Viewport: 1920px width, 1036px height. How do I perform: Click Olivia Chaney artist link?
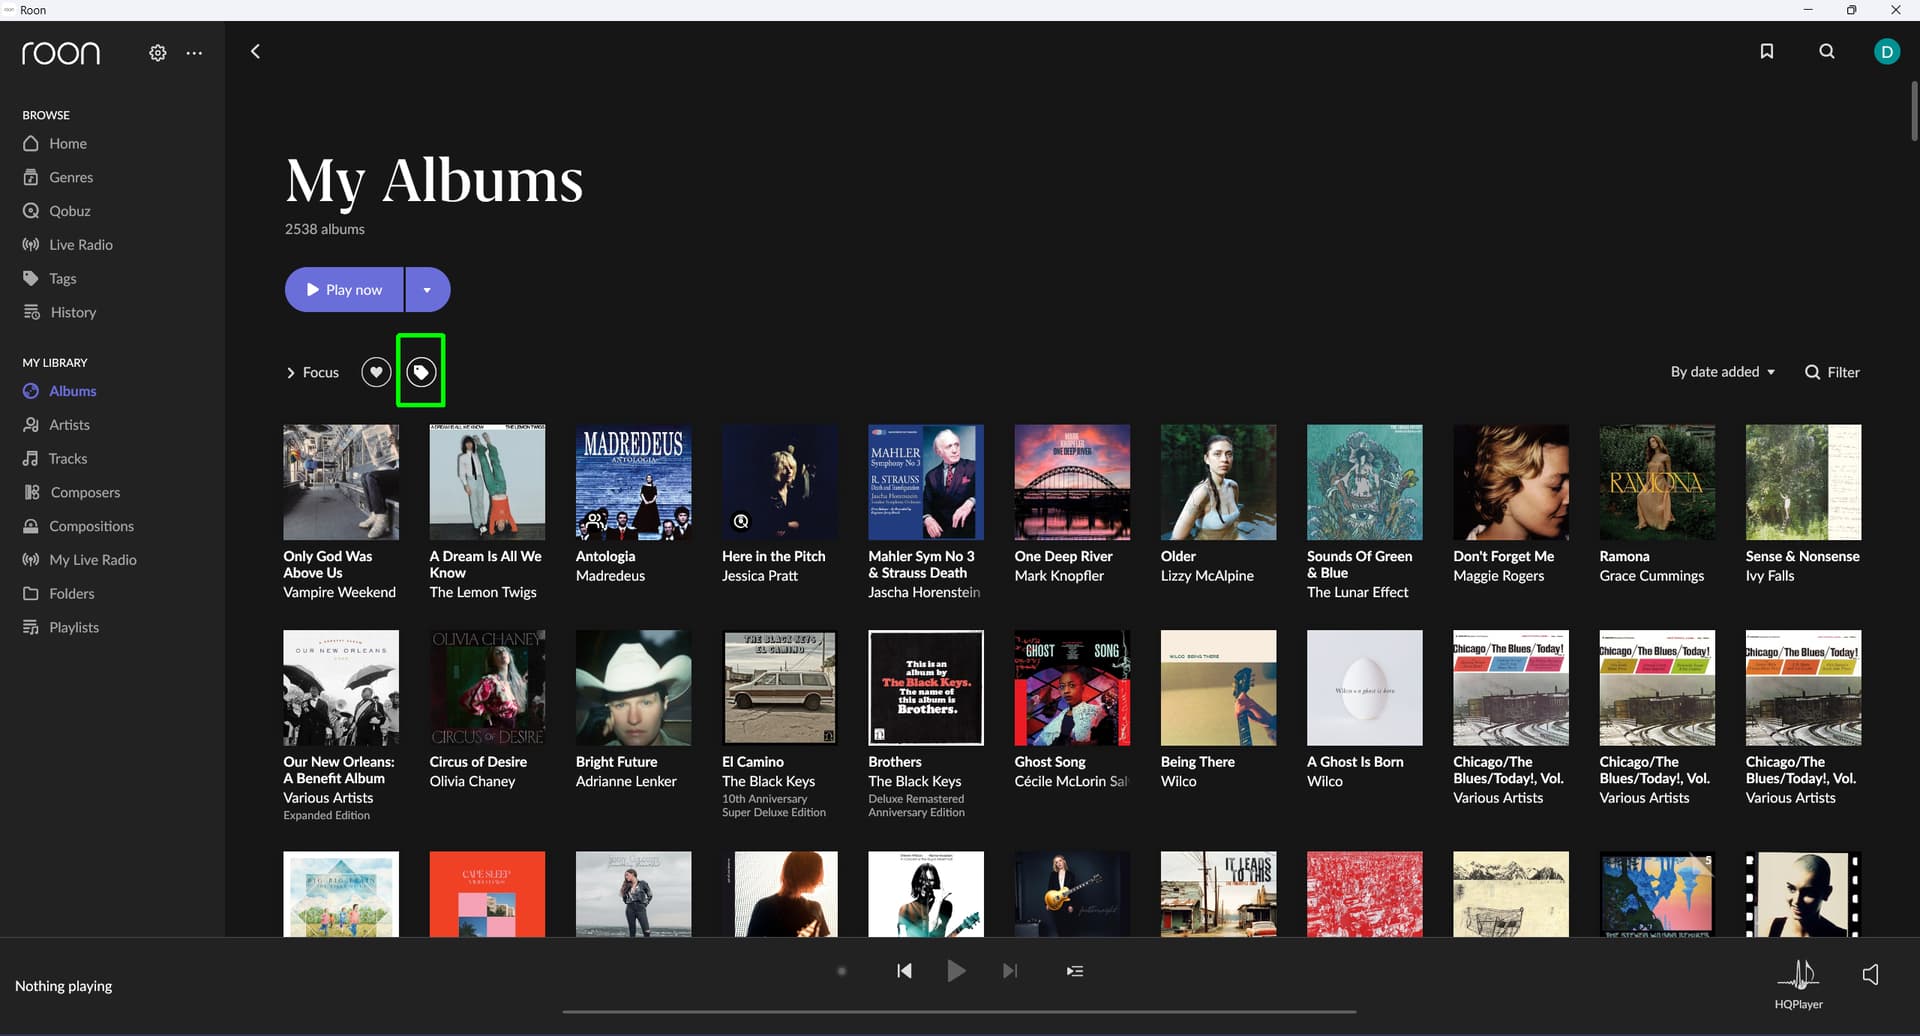(472, 781)
